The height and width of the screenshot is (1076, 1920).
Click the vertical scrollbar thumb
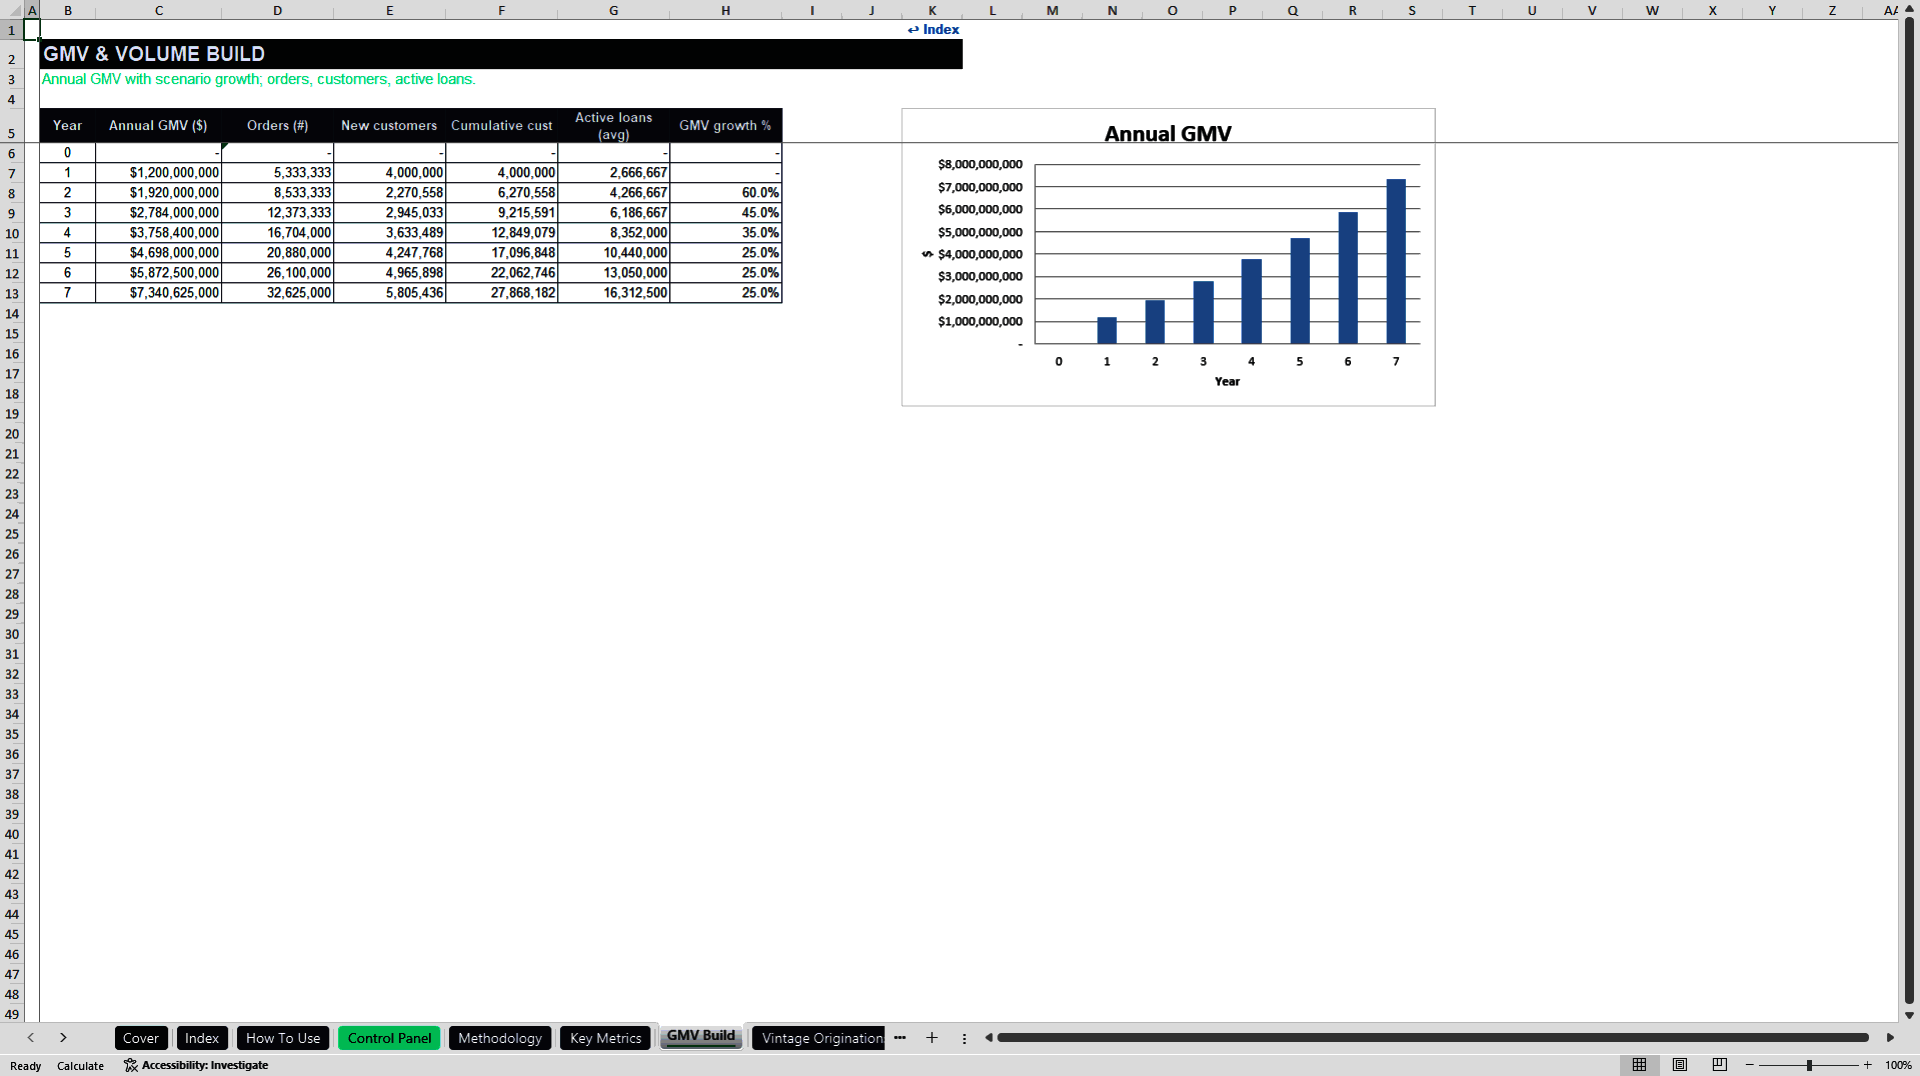tap(1909, 510)
